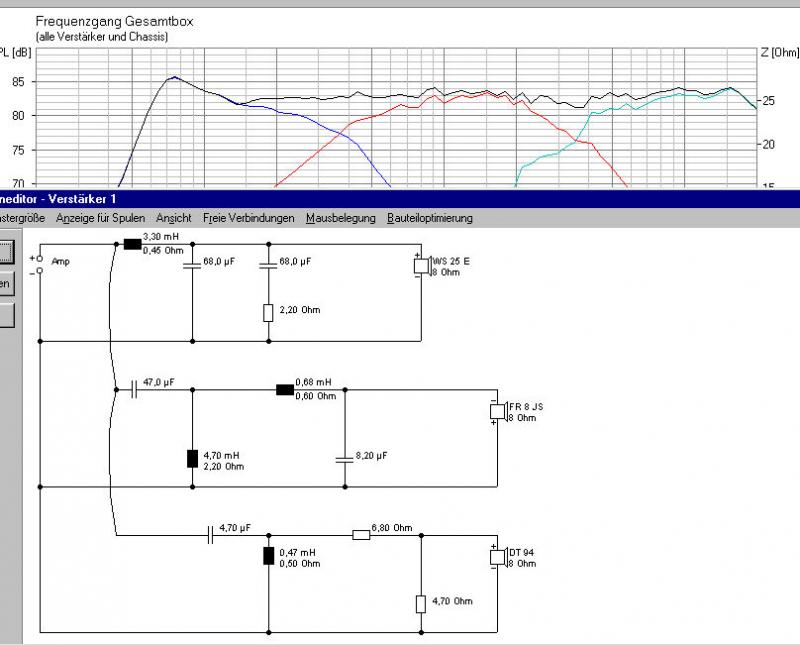The height and width of the screenshot is (645, 800).
Task: Click the 3,30 mH woofer series inductor
Action: (131, 243)
